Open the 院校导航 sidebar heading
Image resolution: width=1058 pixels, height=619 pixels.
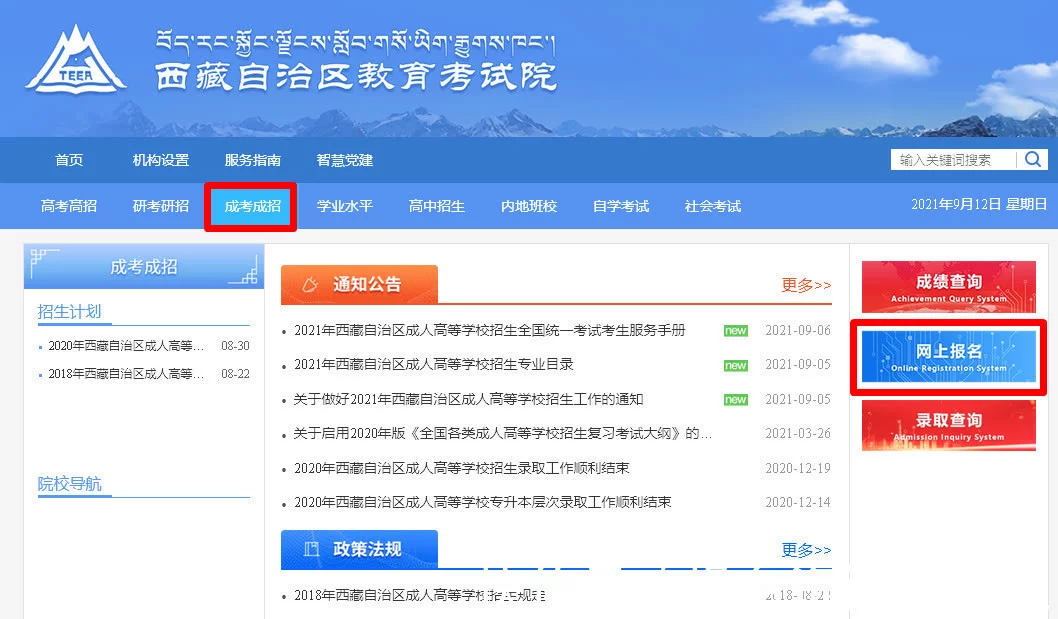(x=69, y=483)
